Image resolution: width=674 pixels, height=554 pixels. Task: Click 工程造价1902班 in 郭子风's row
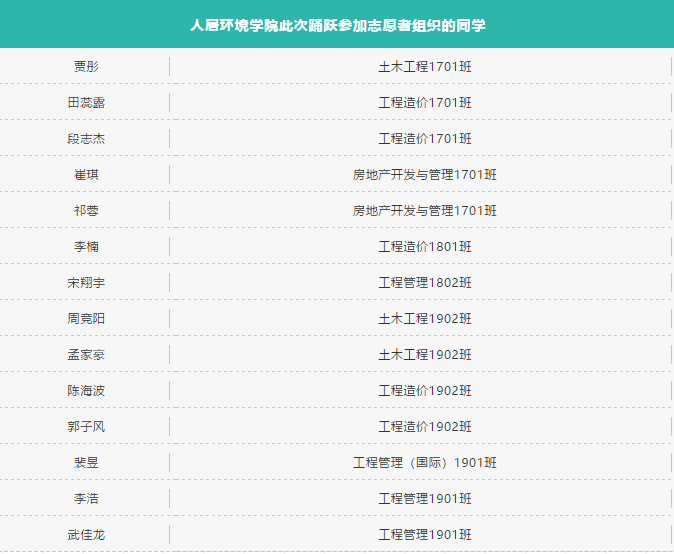(425, 426)
